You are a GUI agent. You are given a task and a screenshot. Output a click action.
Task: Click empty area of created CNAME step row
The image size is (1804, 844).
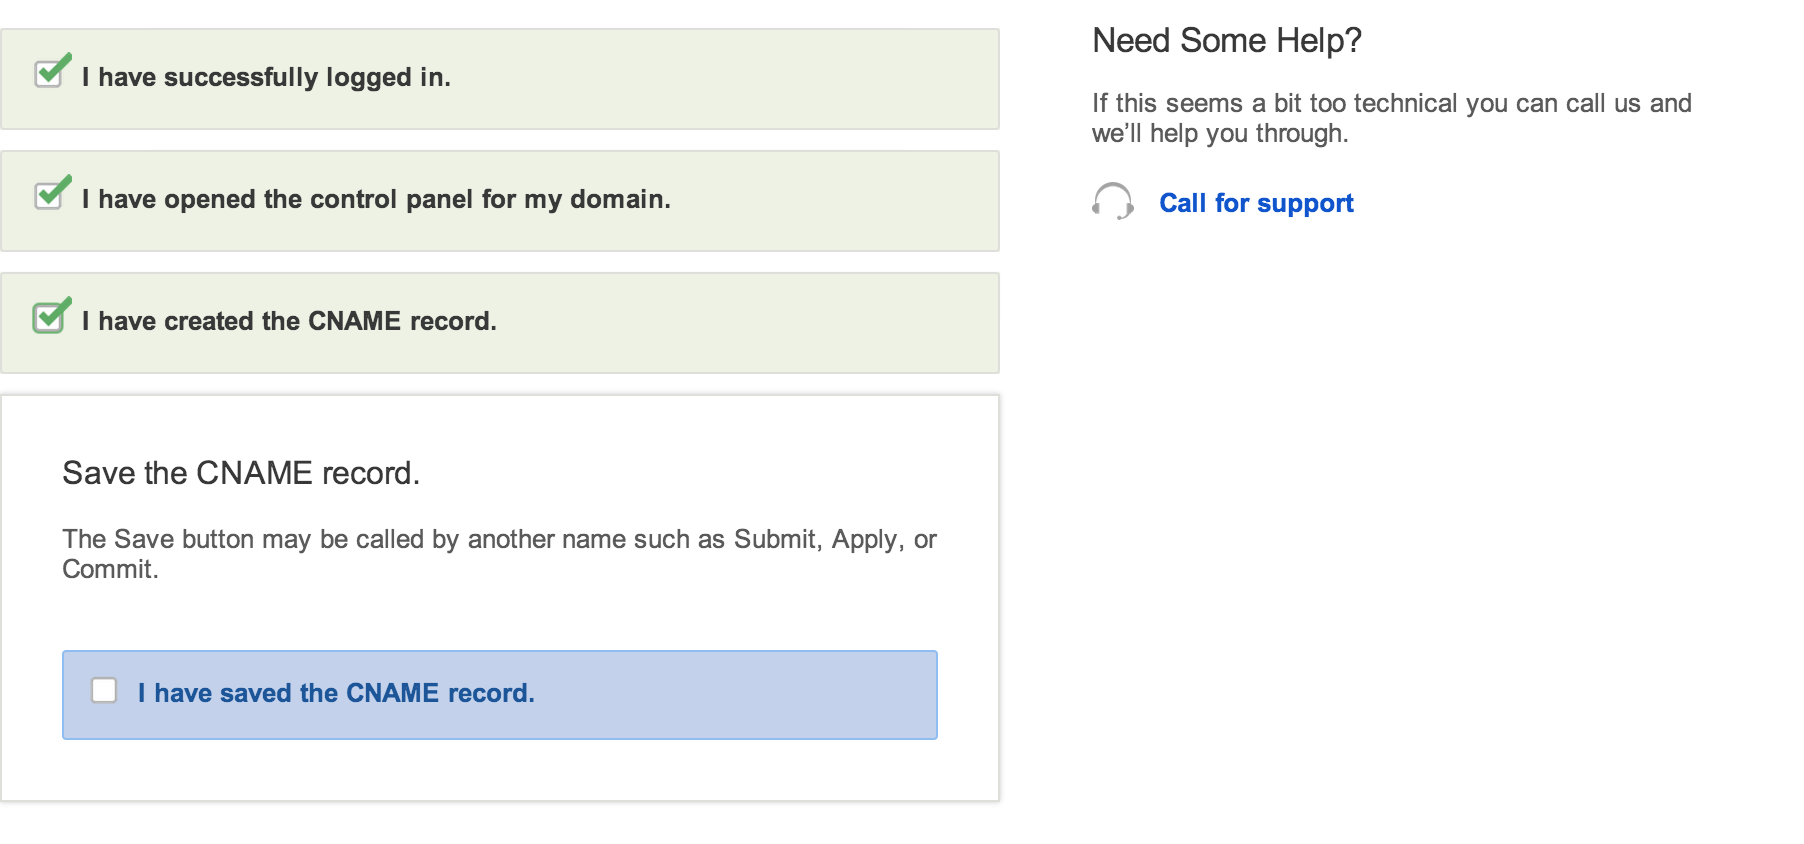click(x=750, y=323)
